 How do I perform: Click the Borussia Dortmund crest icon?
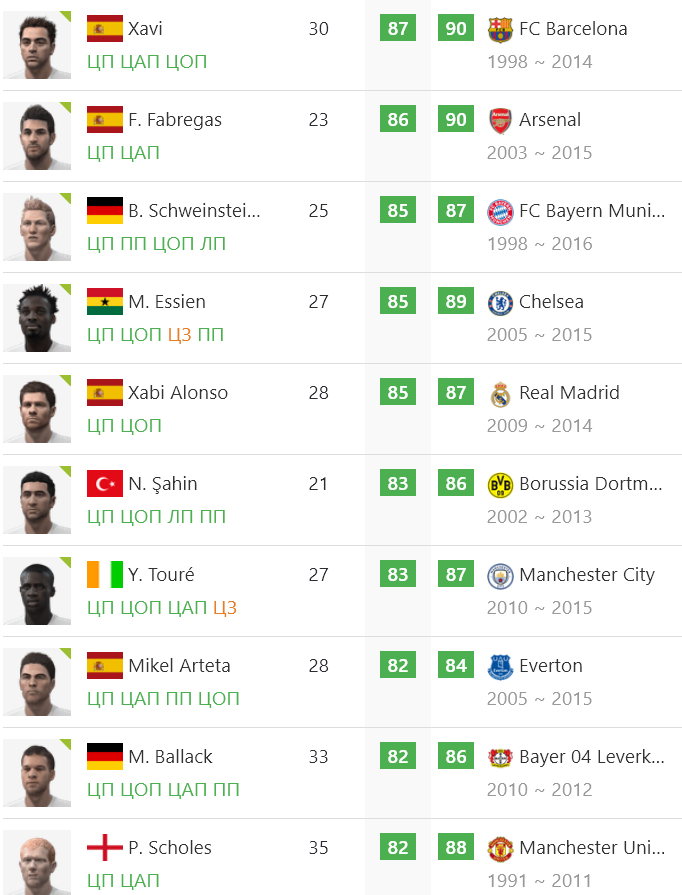(x=499, y=484)
